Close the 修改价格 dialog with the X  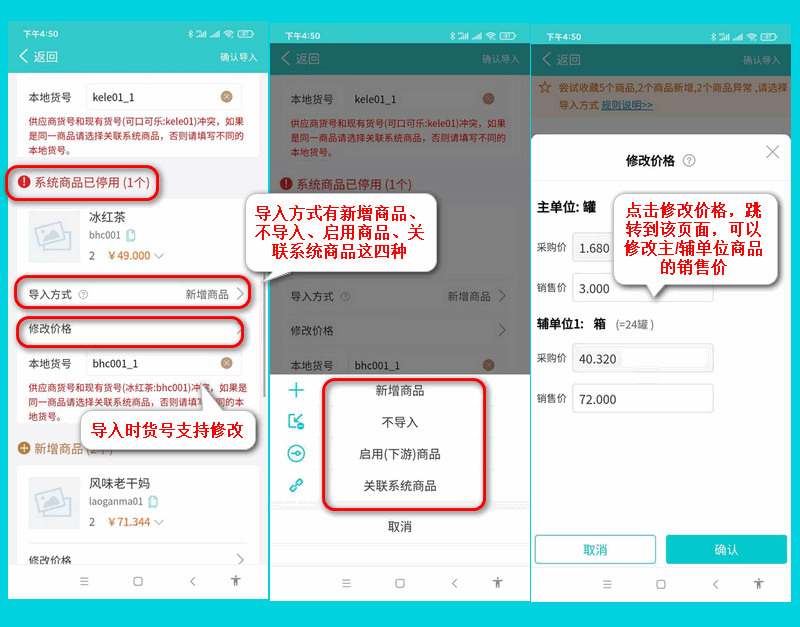772,152
